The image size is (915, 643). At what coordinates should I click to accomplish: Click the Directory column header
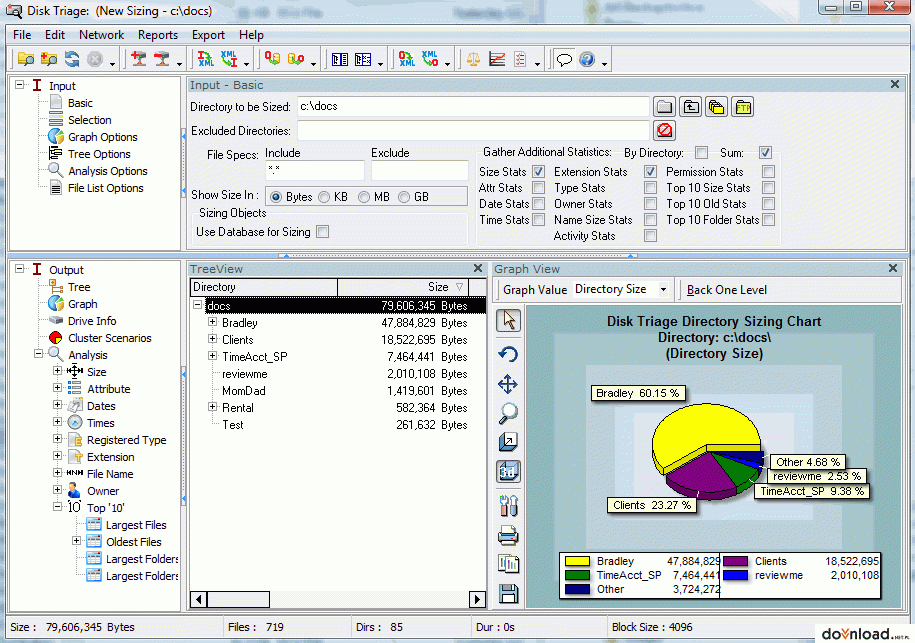tap(264, 287)
